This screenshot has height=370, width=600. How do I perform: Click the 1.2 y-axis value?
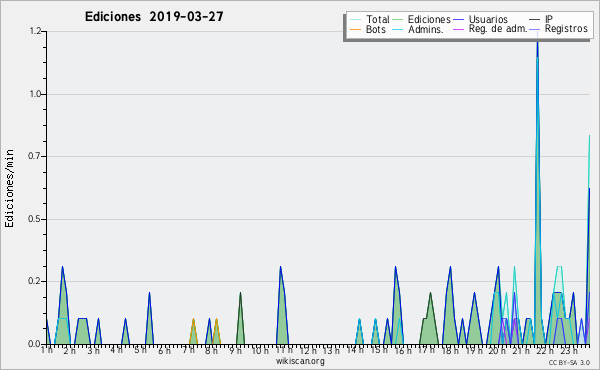(x=35, y=31)
